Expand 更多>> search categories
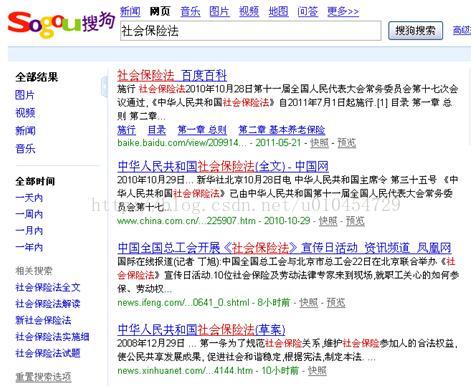Screen dimensions: 473x388 click(343, 11)
